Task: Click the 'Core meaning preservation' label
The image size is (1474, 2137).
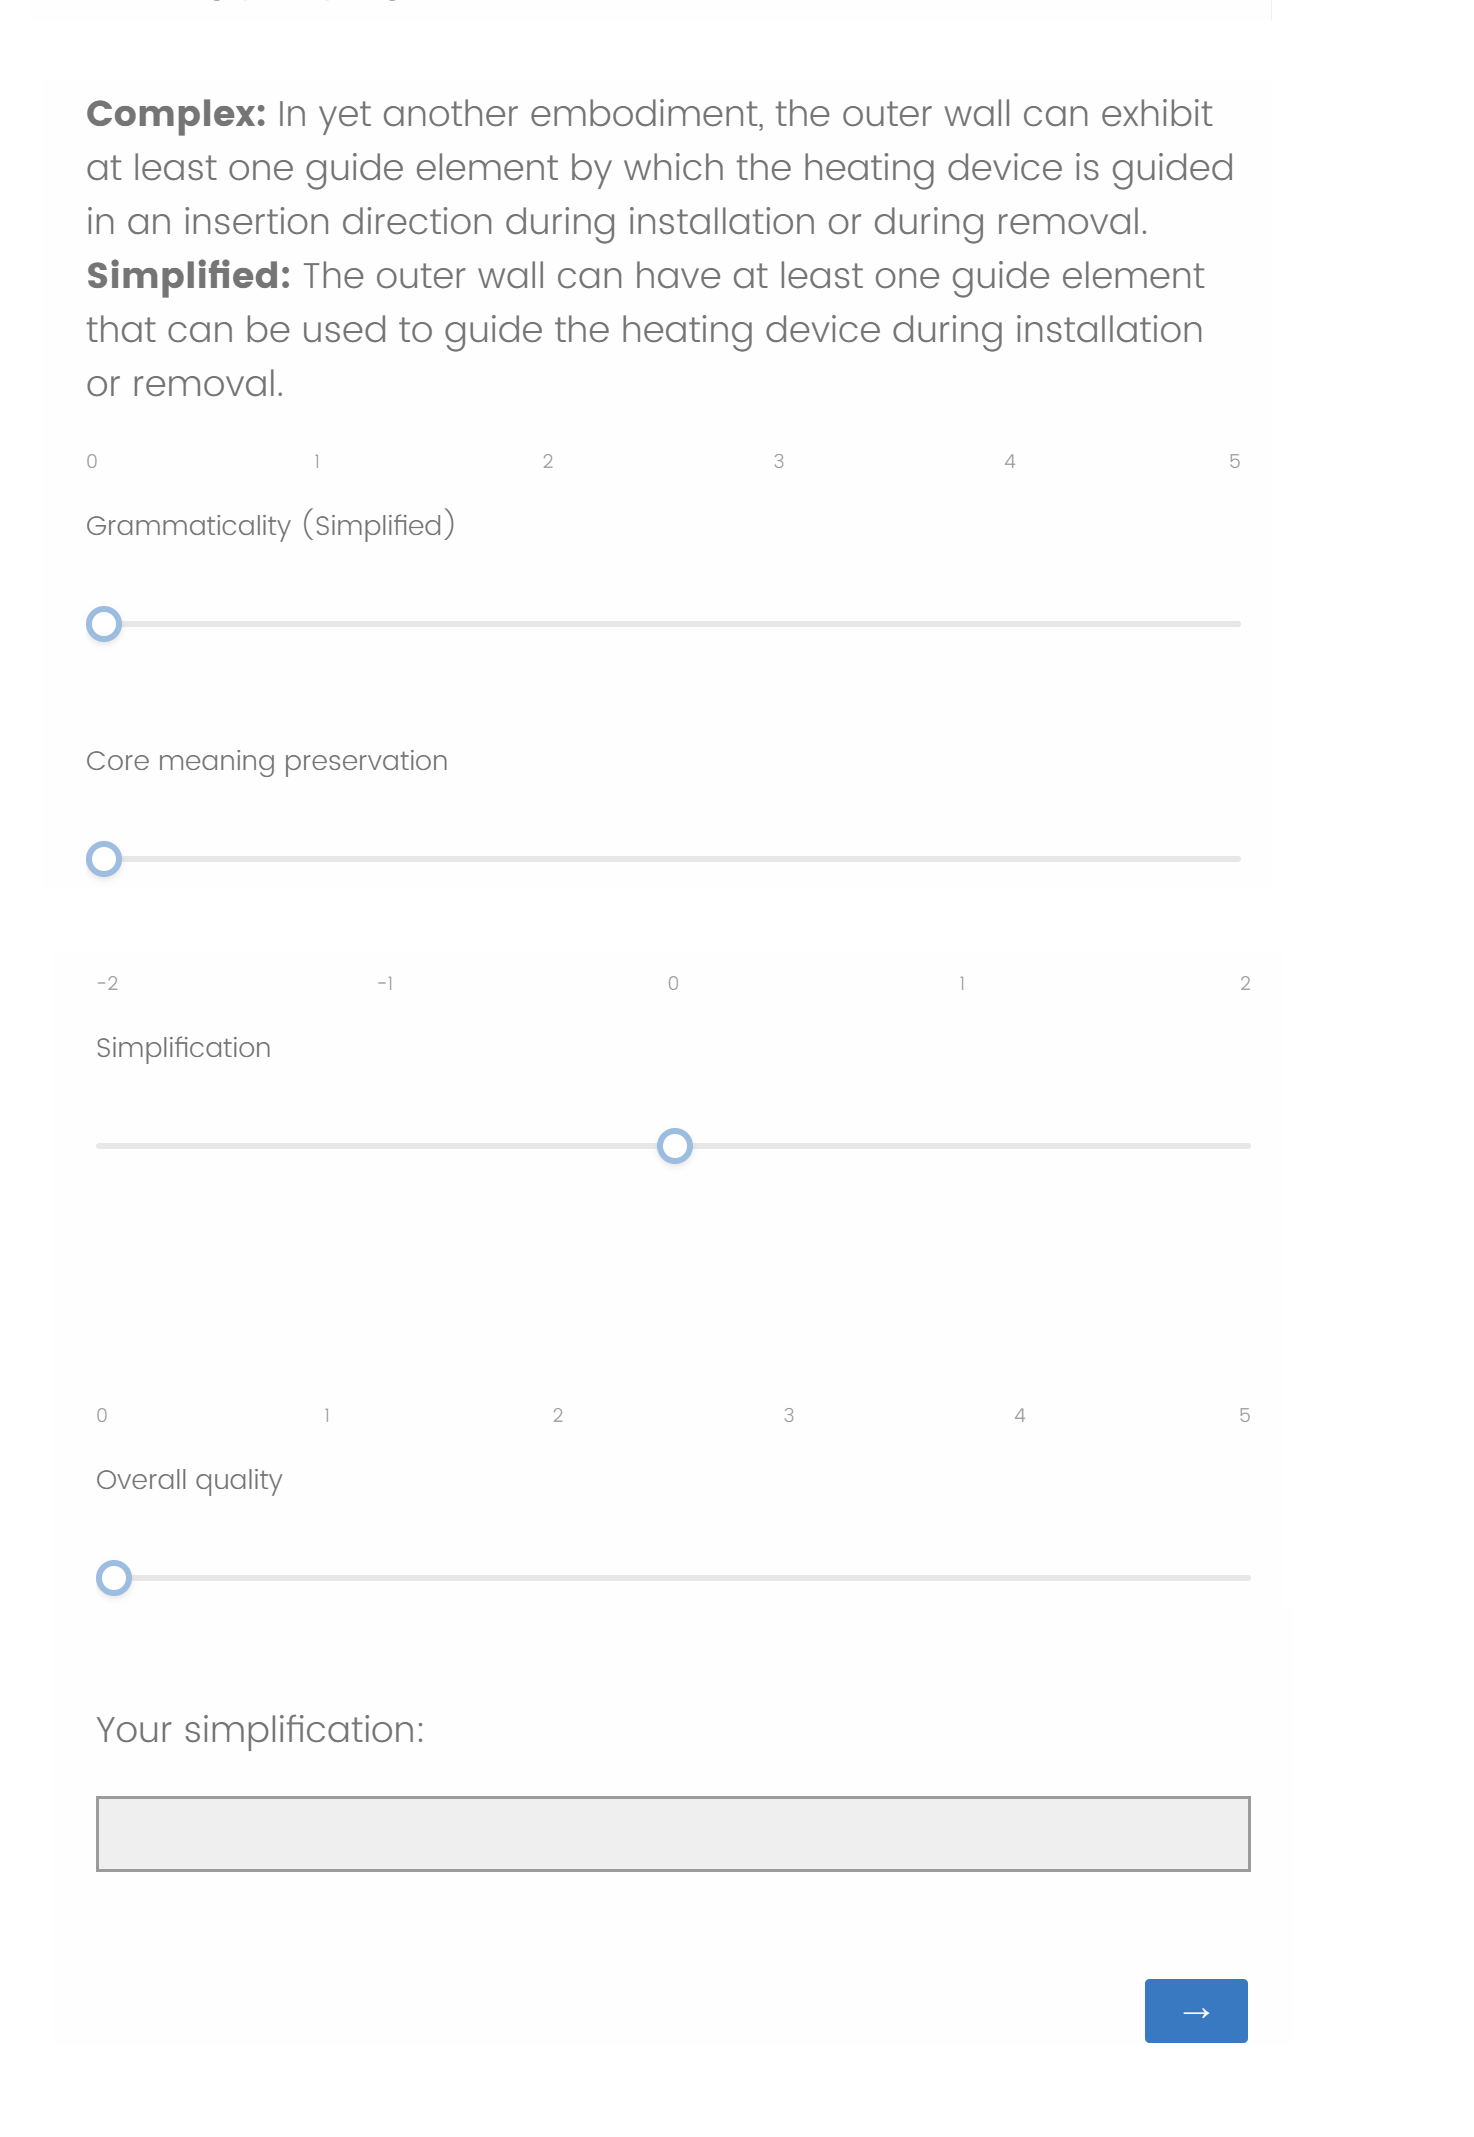Action: [266, 761]
